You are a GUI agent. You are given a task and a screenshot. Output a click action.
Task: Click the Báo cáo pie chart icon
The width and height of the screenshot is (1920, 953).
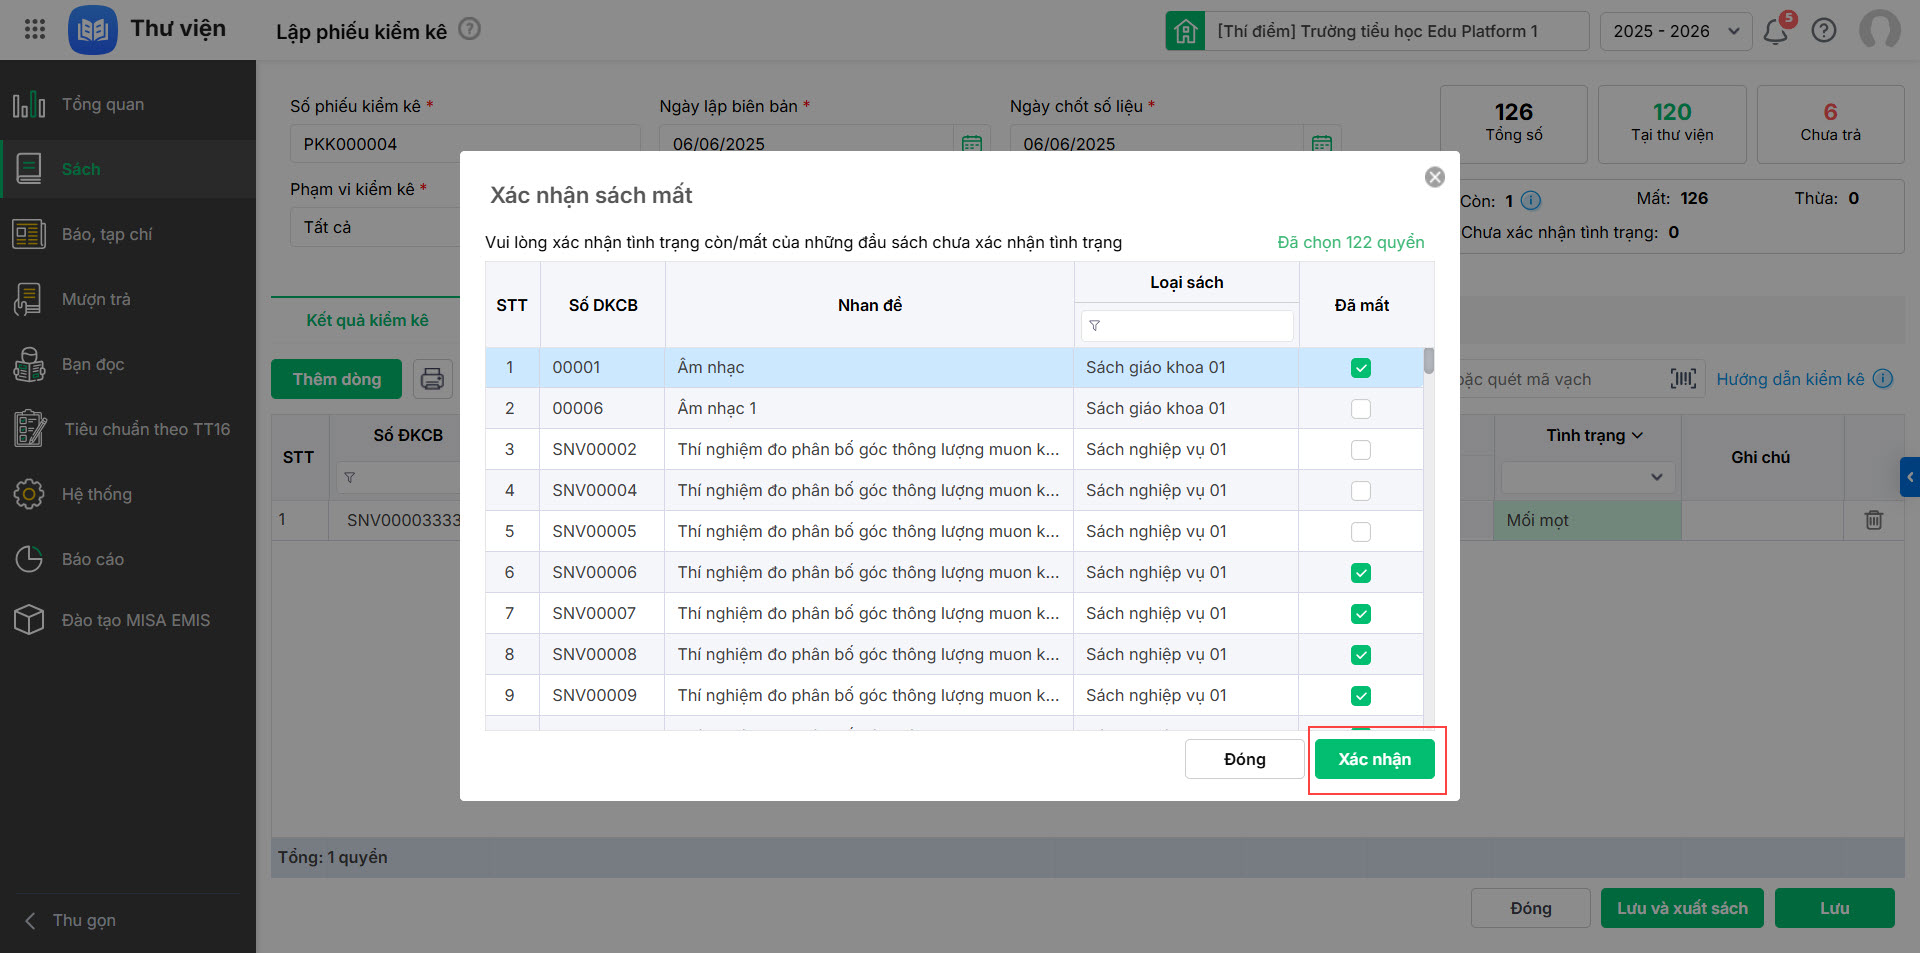(29, 559)
